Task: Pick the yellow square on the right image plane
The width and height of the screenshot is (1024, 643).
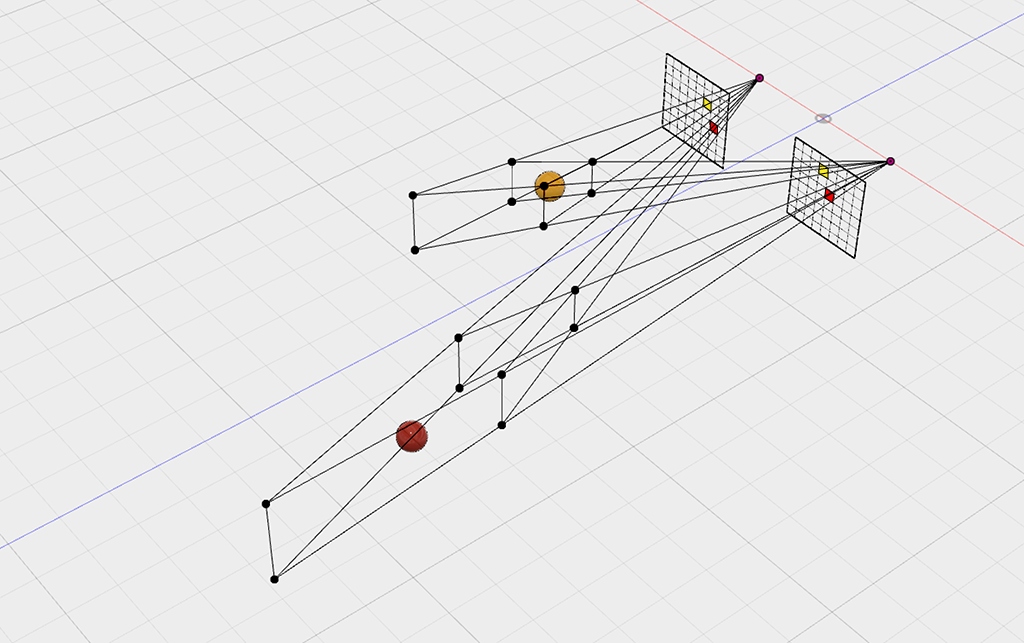Action: (x=824, y=171)
